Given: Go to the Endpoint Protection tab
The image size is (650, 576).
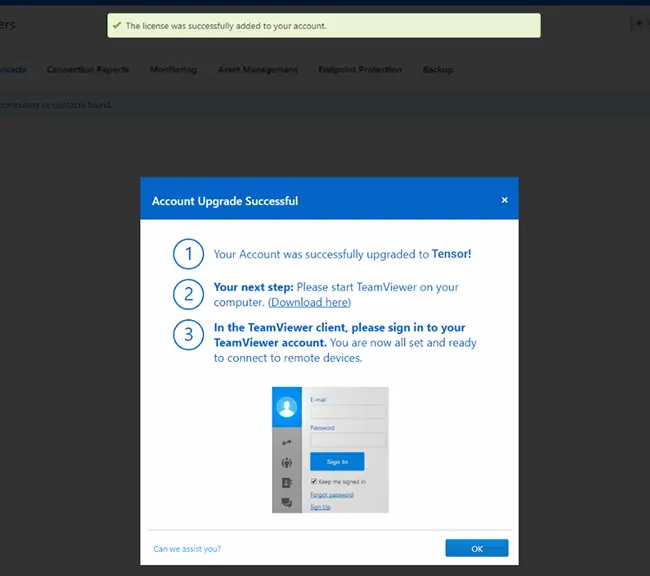Looking at the screenshot, I should (x=360, y=69).
